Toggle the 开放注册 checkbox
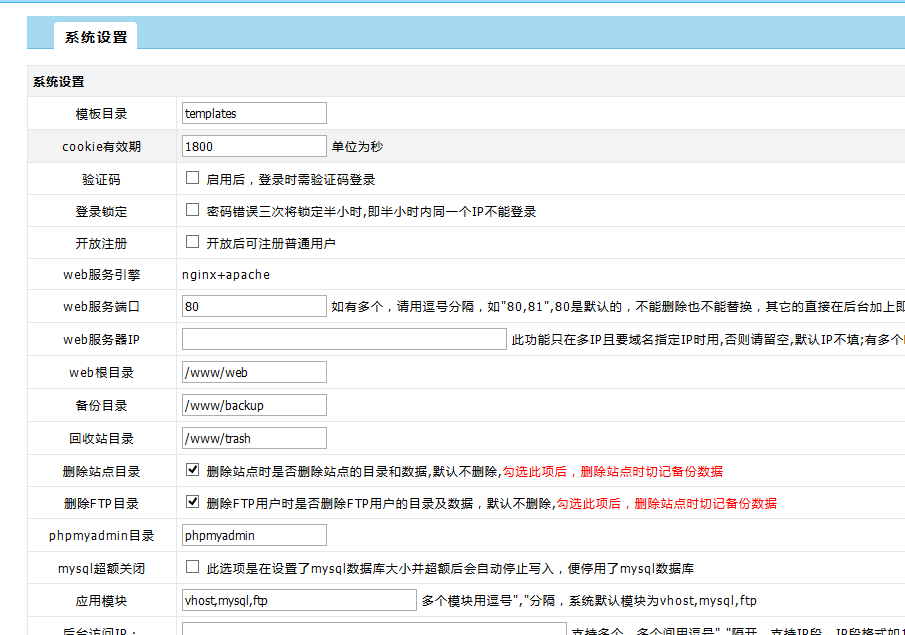905x635 pixels. tap(193, 242)
